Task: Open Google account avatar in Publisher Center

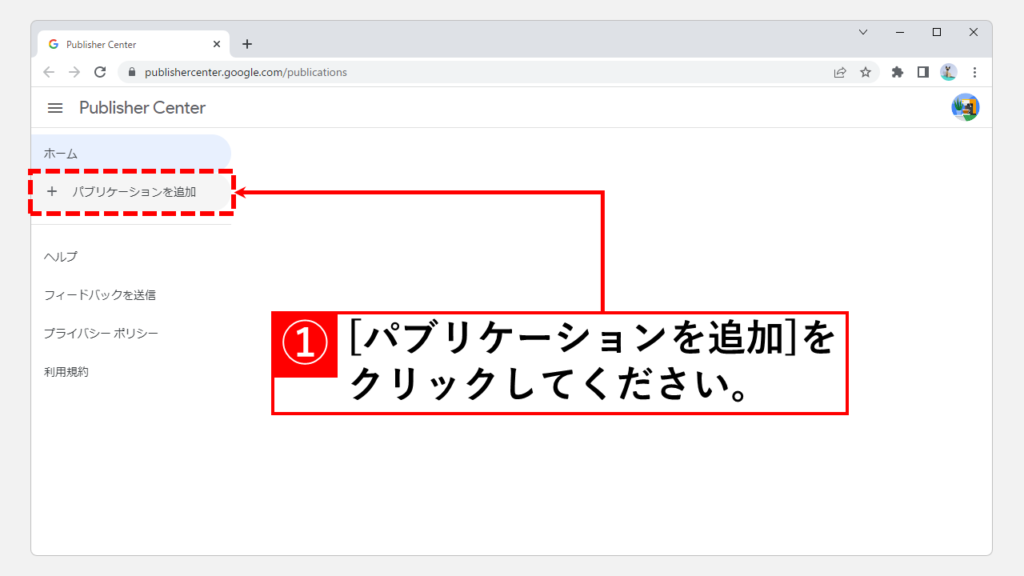Action: [965, 108]
